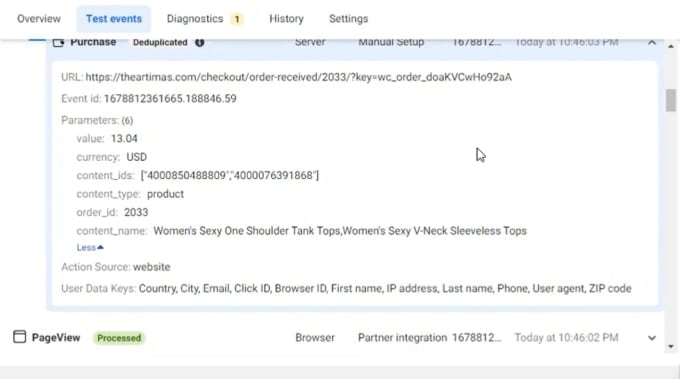Collapse the Purchase event row chevron

coord(651,42)
